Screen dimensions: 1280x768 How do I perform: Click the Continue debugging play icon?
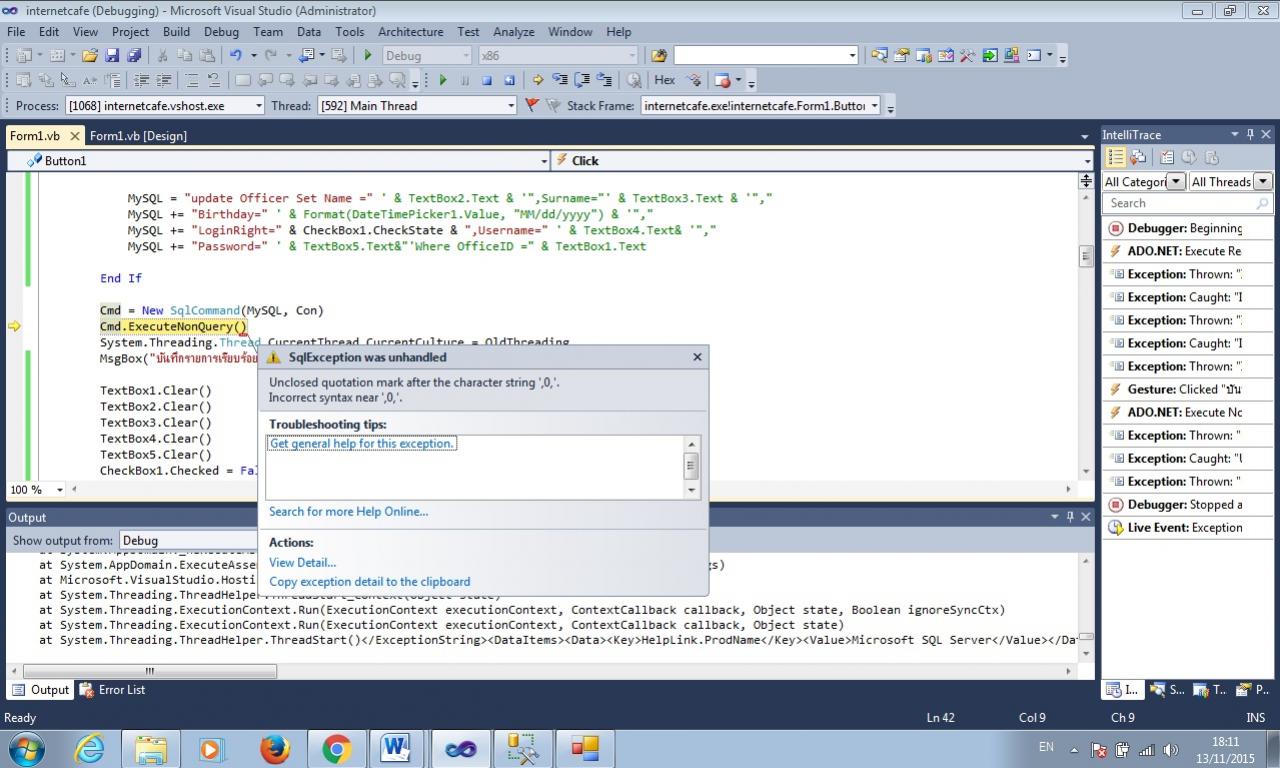(x=442, y=80)
